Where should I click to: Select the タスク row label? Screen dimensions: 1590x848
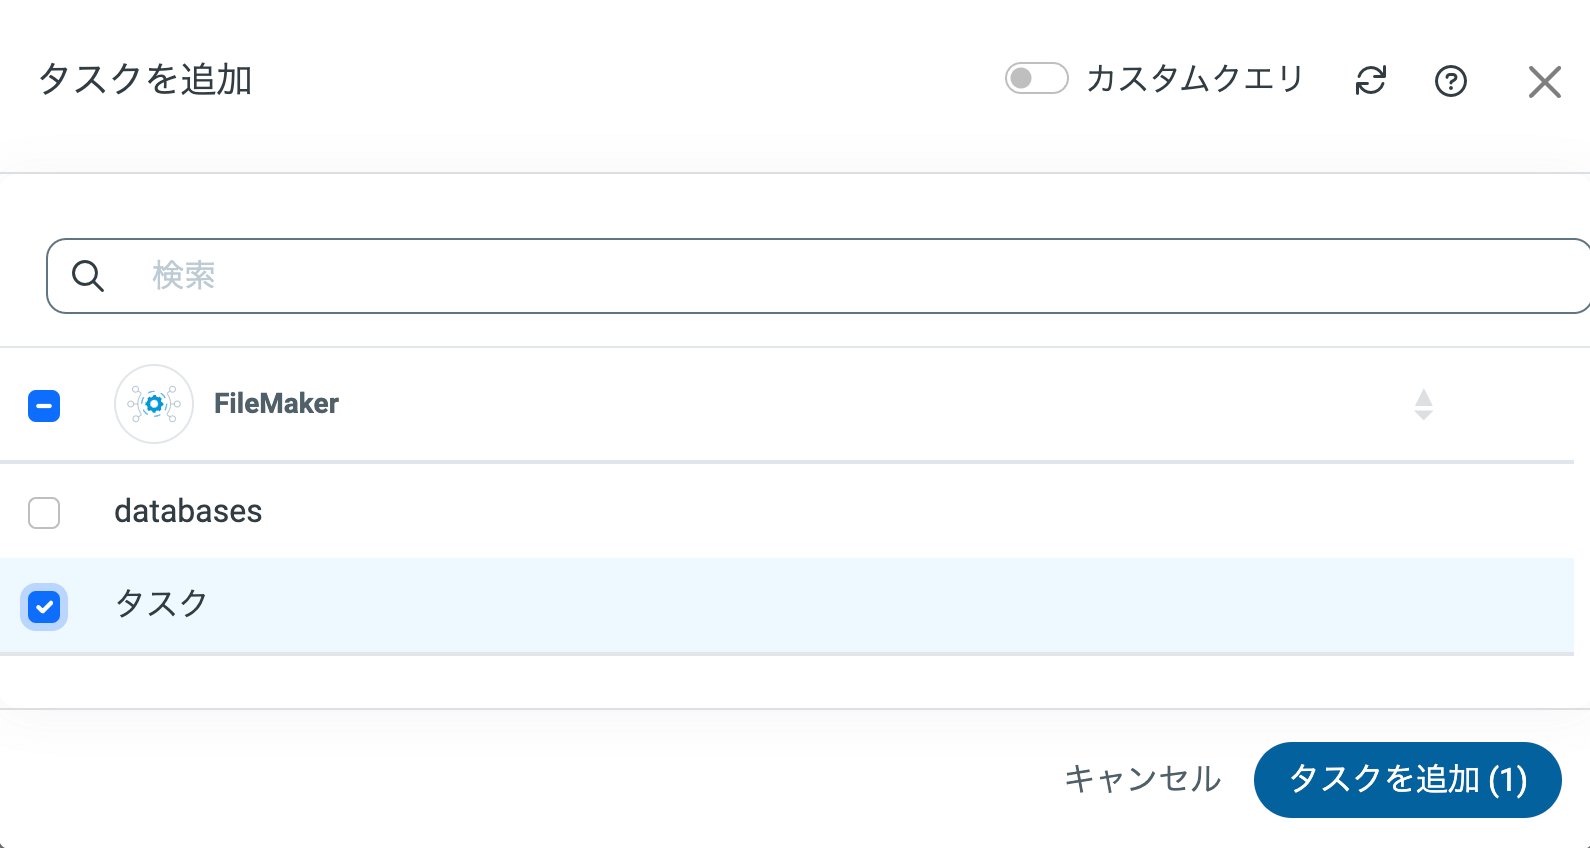click(161, 604)
